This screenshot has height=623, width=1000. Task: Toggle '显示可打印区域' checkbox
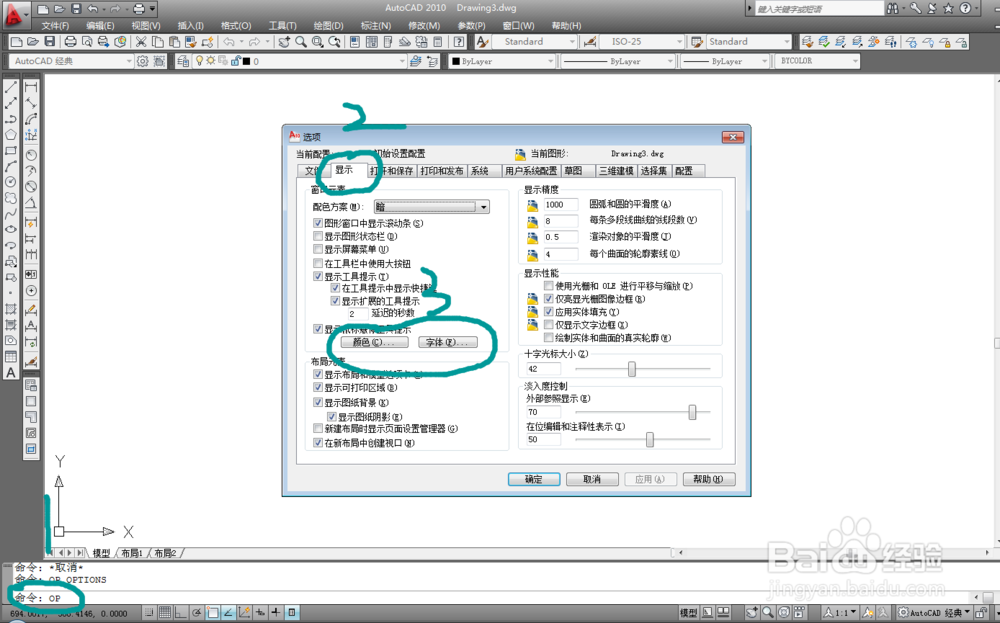[318, 388]
